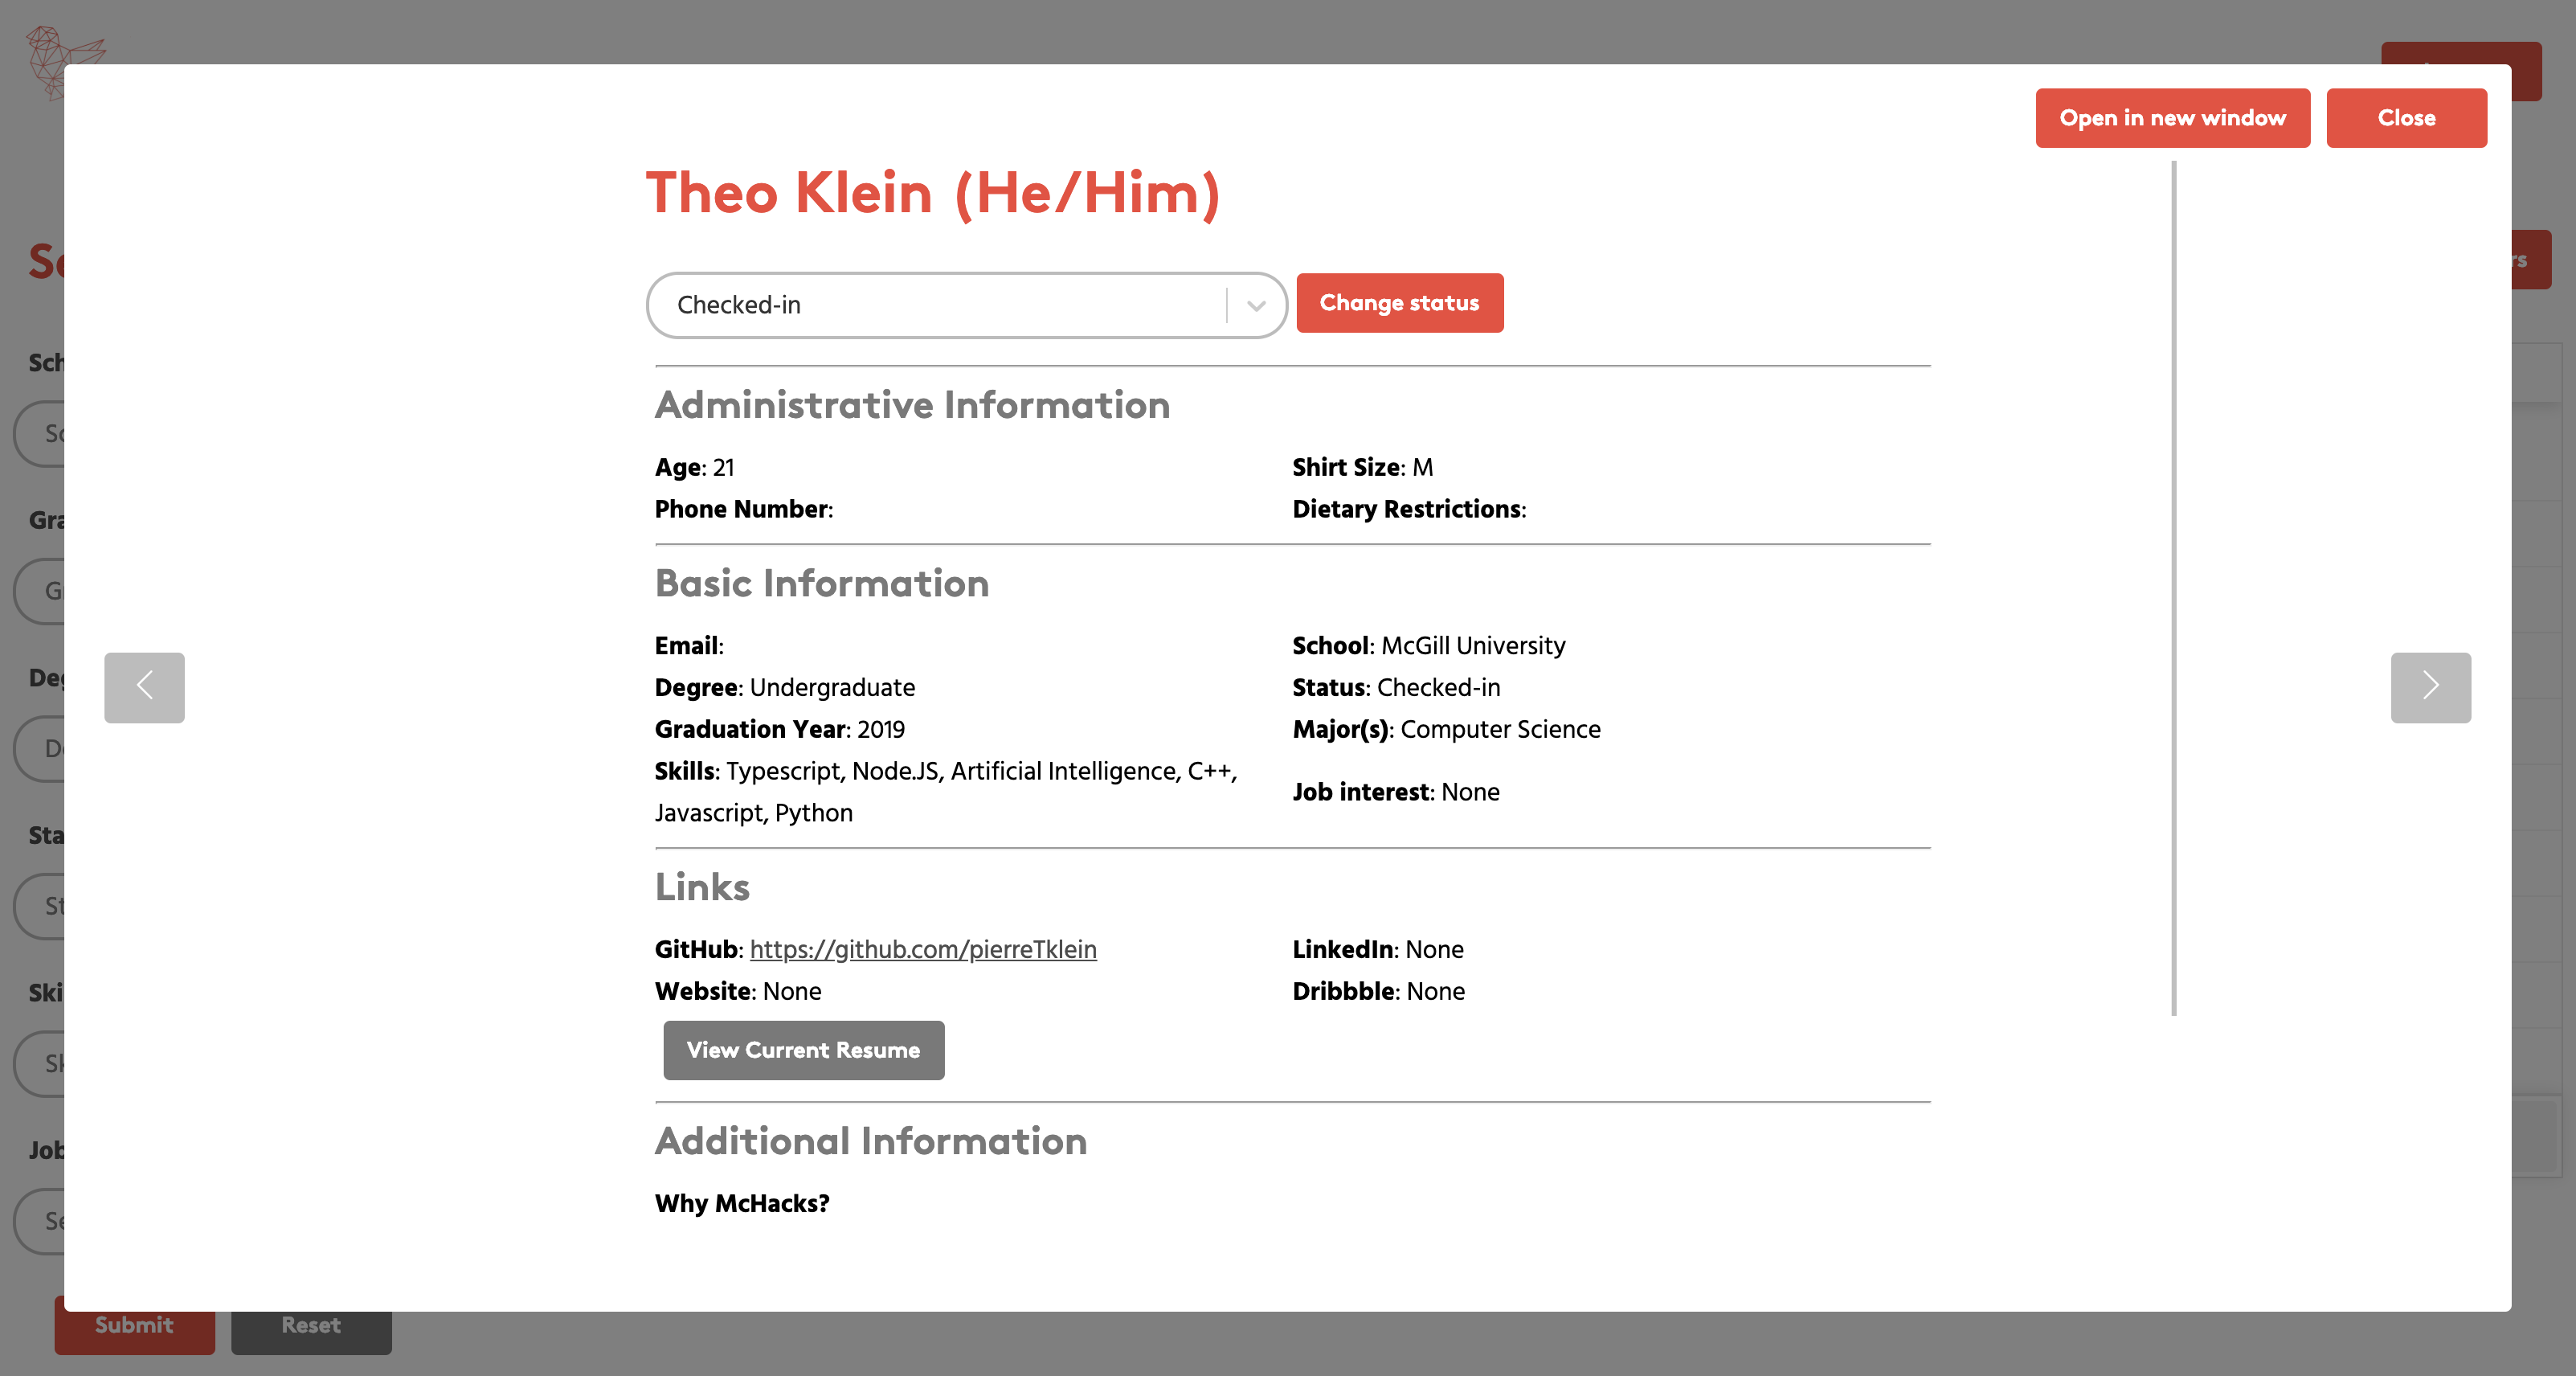Click the Additional Information heading

pyautogui.click(x=870, y=1141)
